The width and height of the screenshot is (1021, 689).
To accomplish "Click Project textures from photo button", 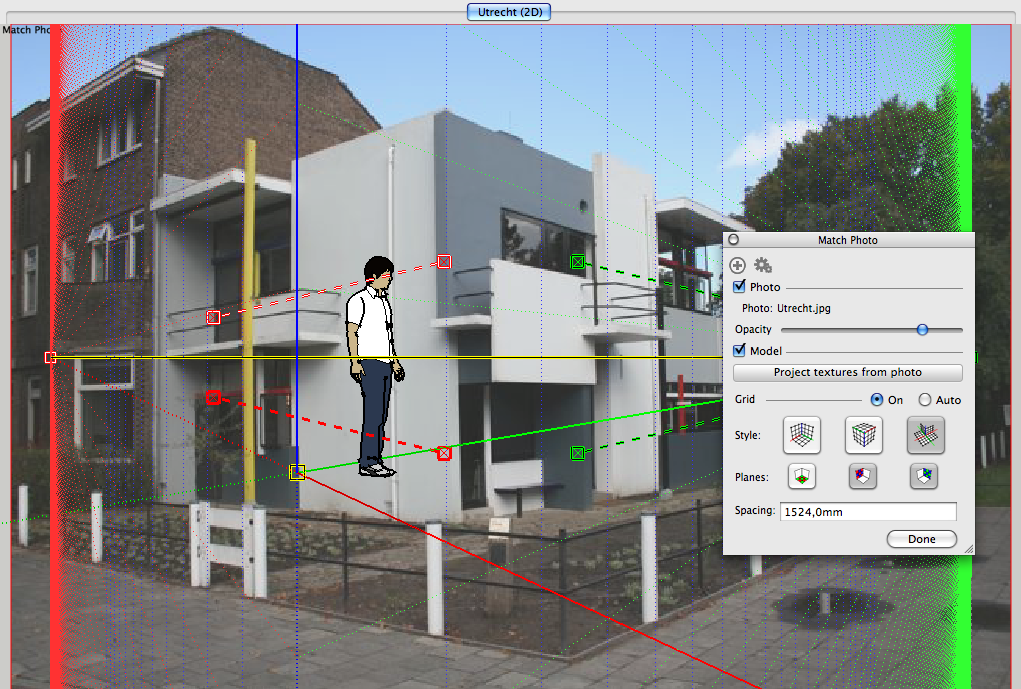I will point(847,373).
